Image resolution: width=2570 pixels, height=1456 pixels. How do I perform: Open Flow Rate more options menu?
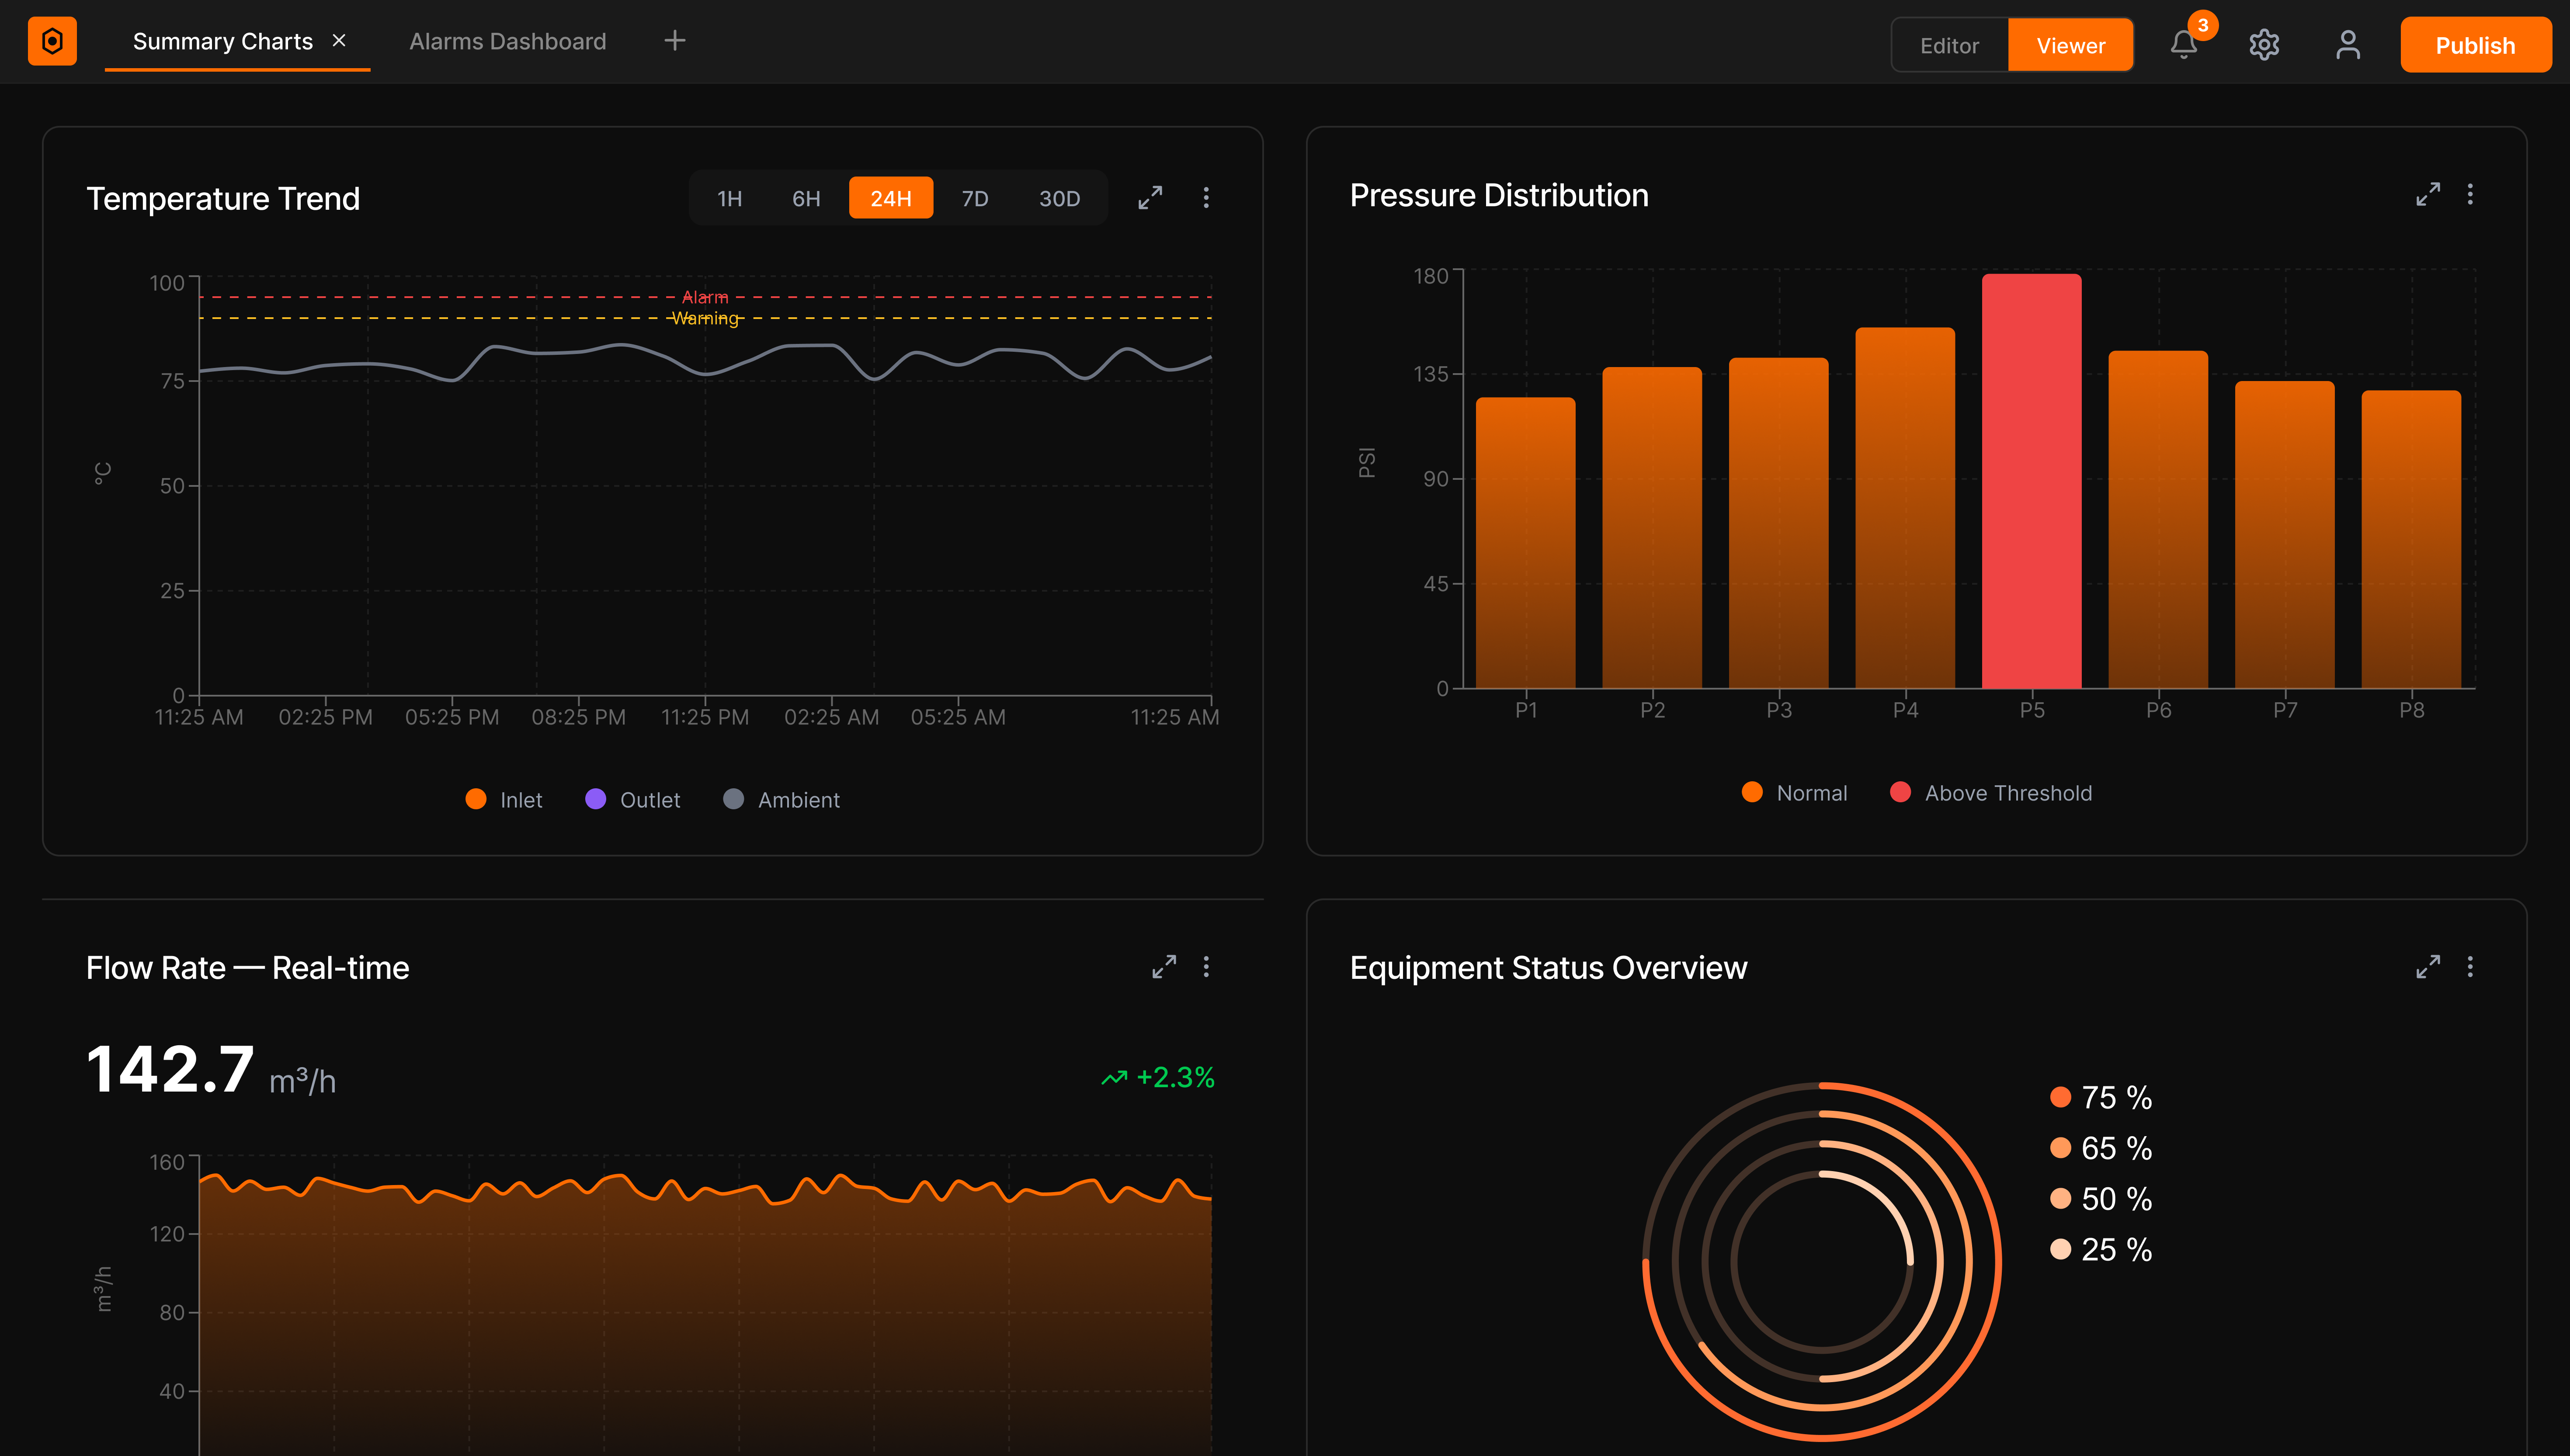click(x=1206, y=967)
